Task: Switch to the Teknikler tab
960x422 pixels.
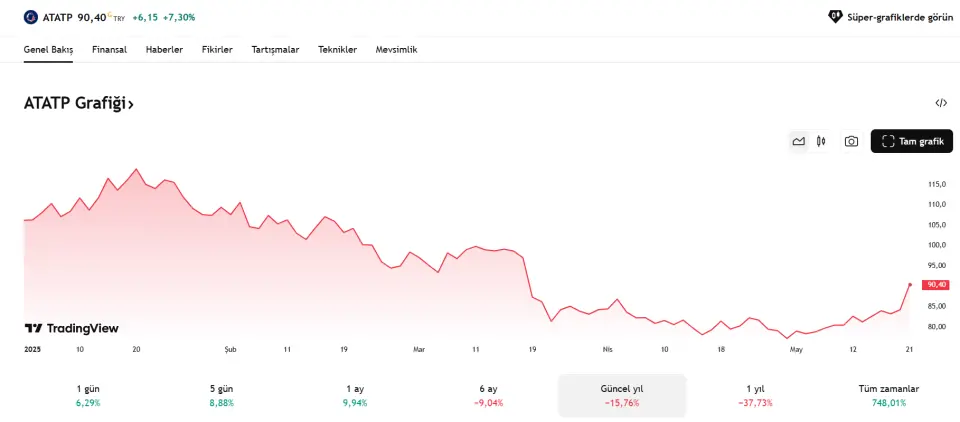Action: click(x=337, y=50)
